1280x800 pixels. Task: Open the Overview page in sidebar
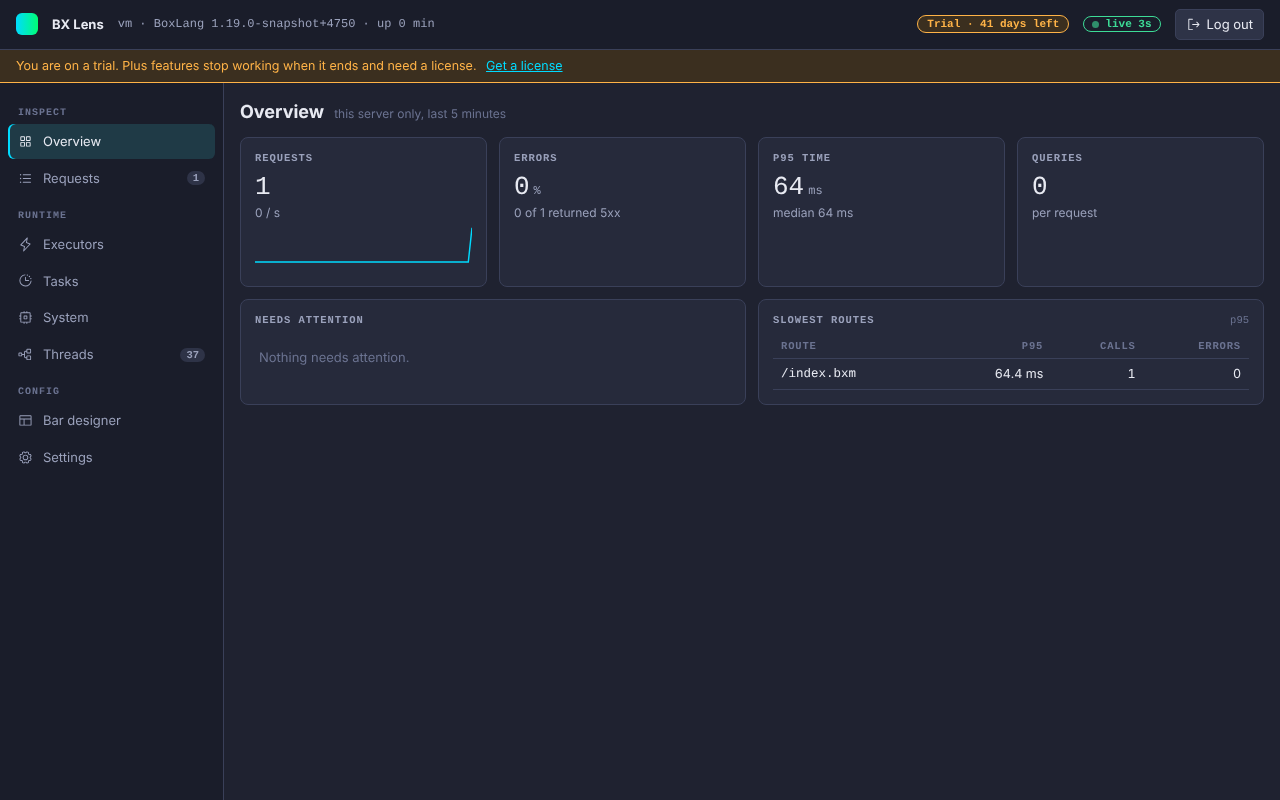112,142
